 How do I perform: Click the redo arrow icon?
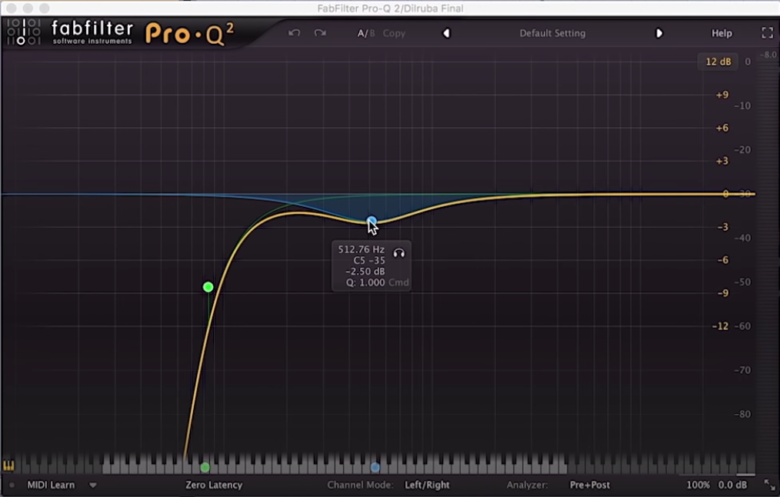coord(320,33)
